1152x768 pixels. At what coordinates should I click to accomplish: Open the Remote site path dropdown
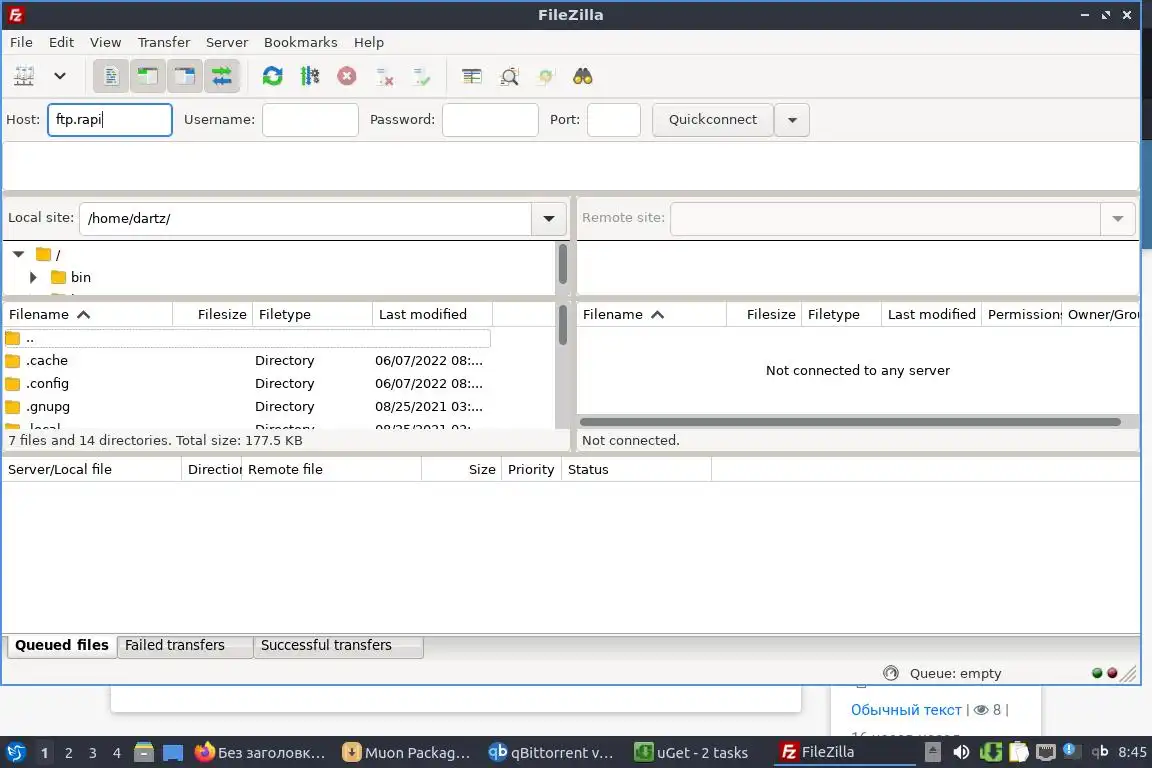pyautogui.click(x=1117, y=218)
